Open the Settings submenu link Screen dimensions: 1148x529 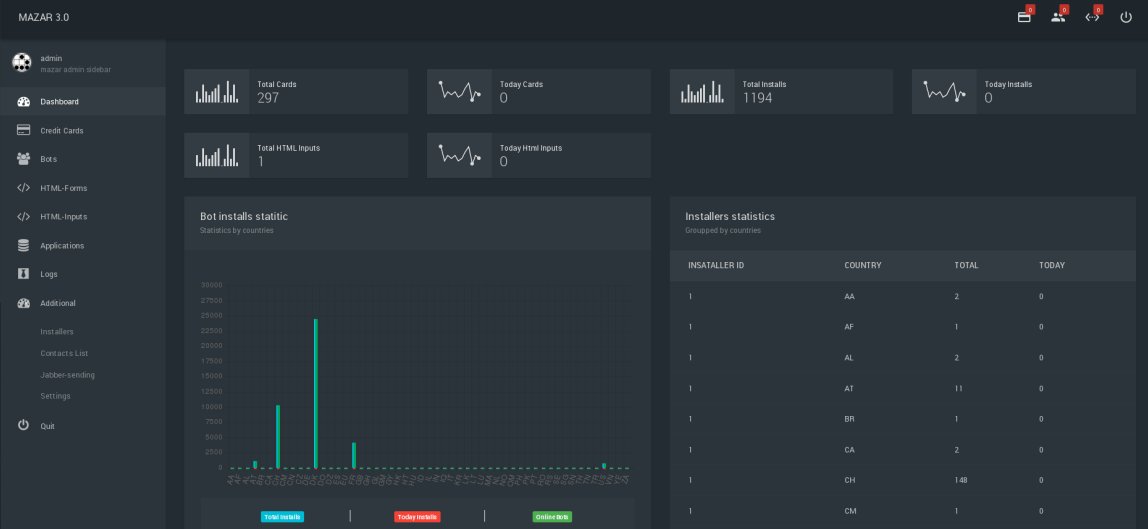click(55, 396)
